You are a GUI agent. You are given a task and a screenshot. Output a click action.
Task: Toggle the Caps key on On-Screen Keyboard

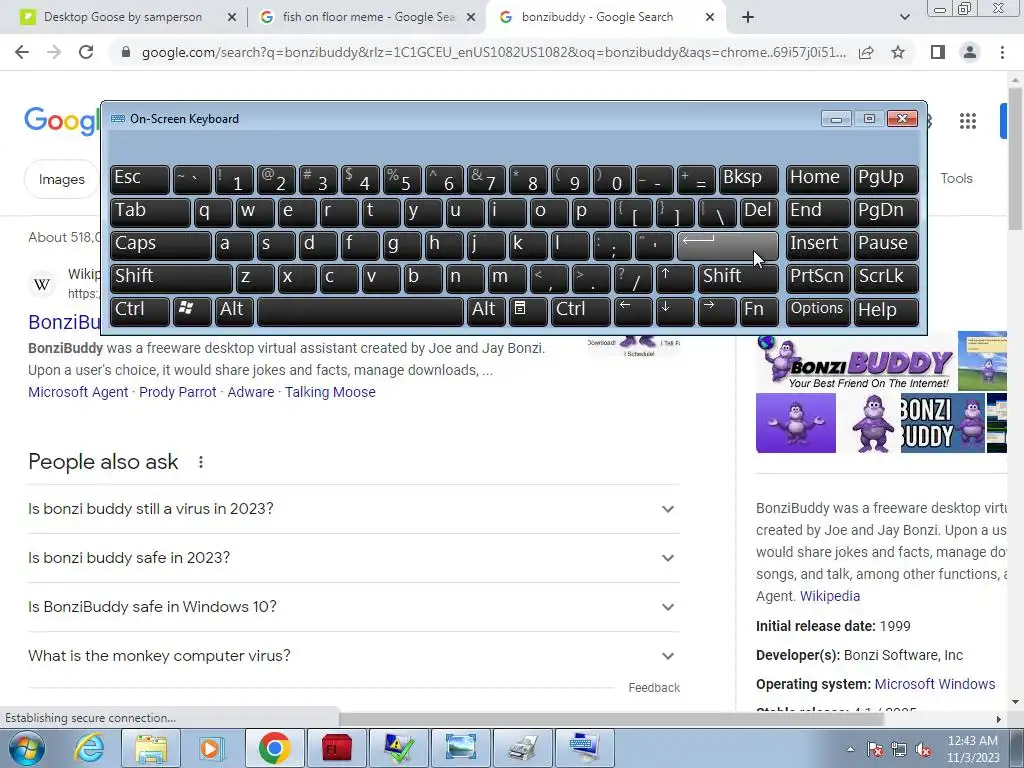point(161,246)
